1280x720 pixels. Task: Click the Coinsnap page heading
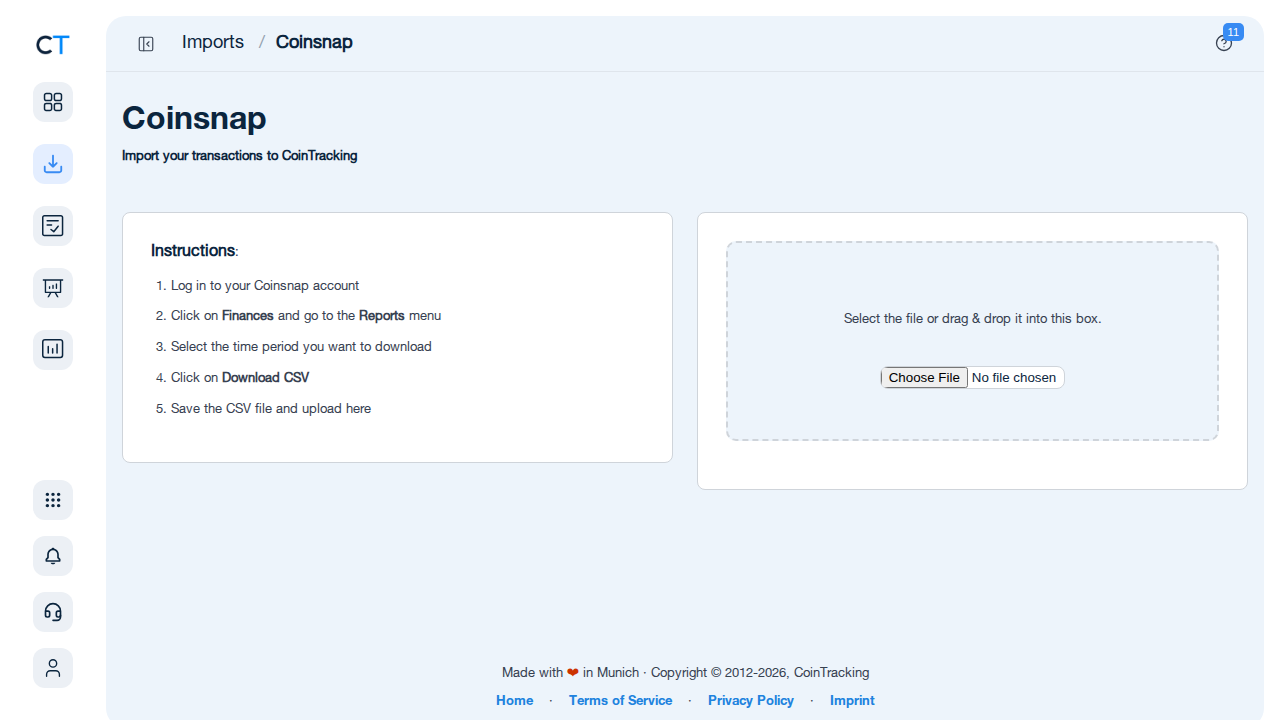click(194, 118)
